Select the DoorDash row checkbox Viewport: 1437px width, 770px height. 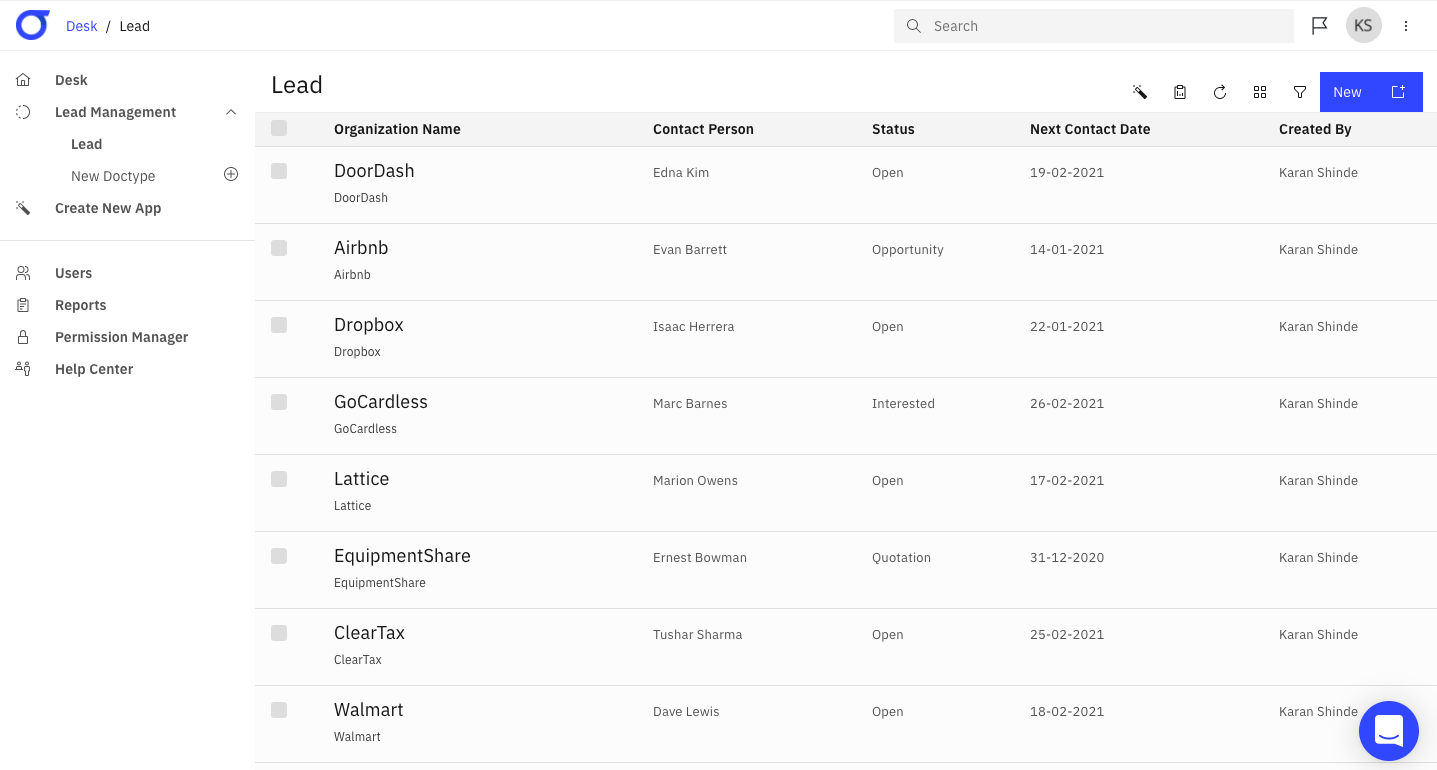279,171
